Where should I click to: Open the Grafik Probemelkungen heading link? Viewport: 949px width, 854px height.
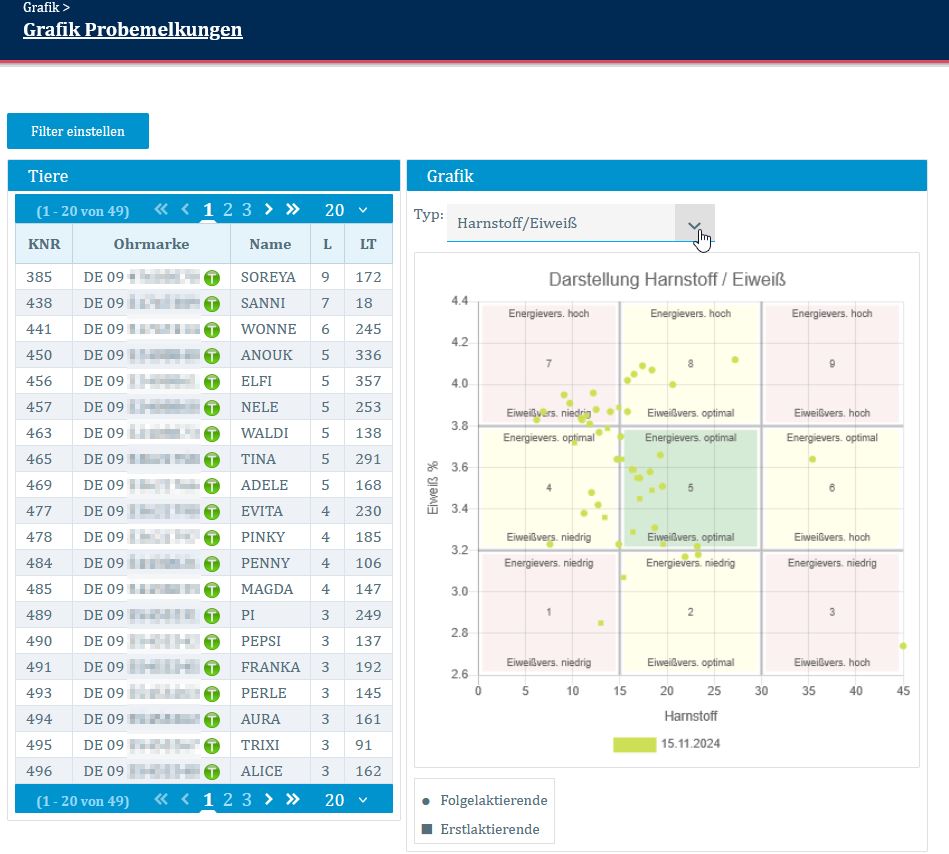[x=132, y=29]
